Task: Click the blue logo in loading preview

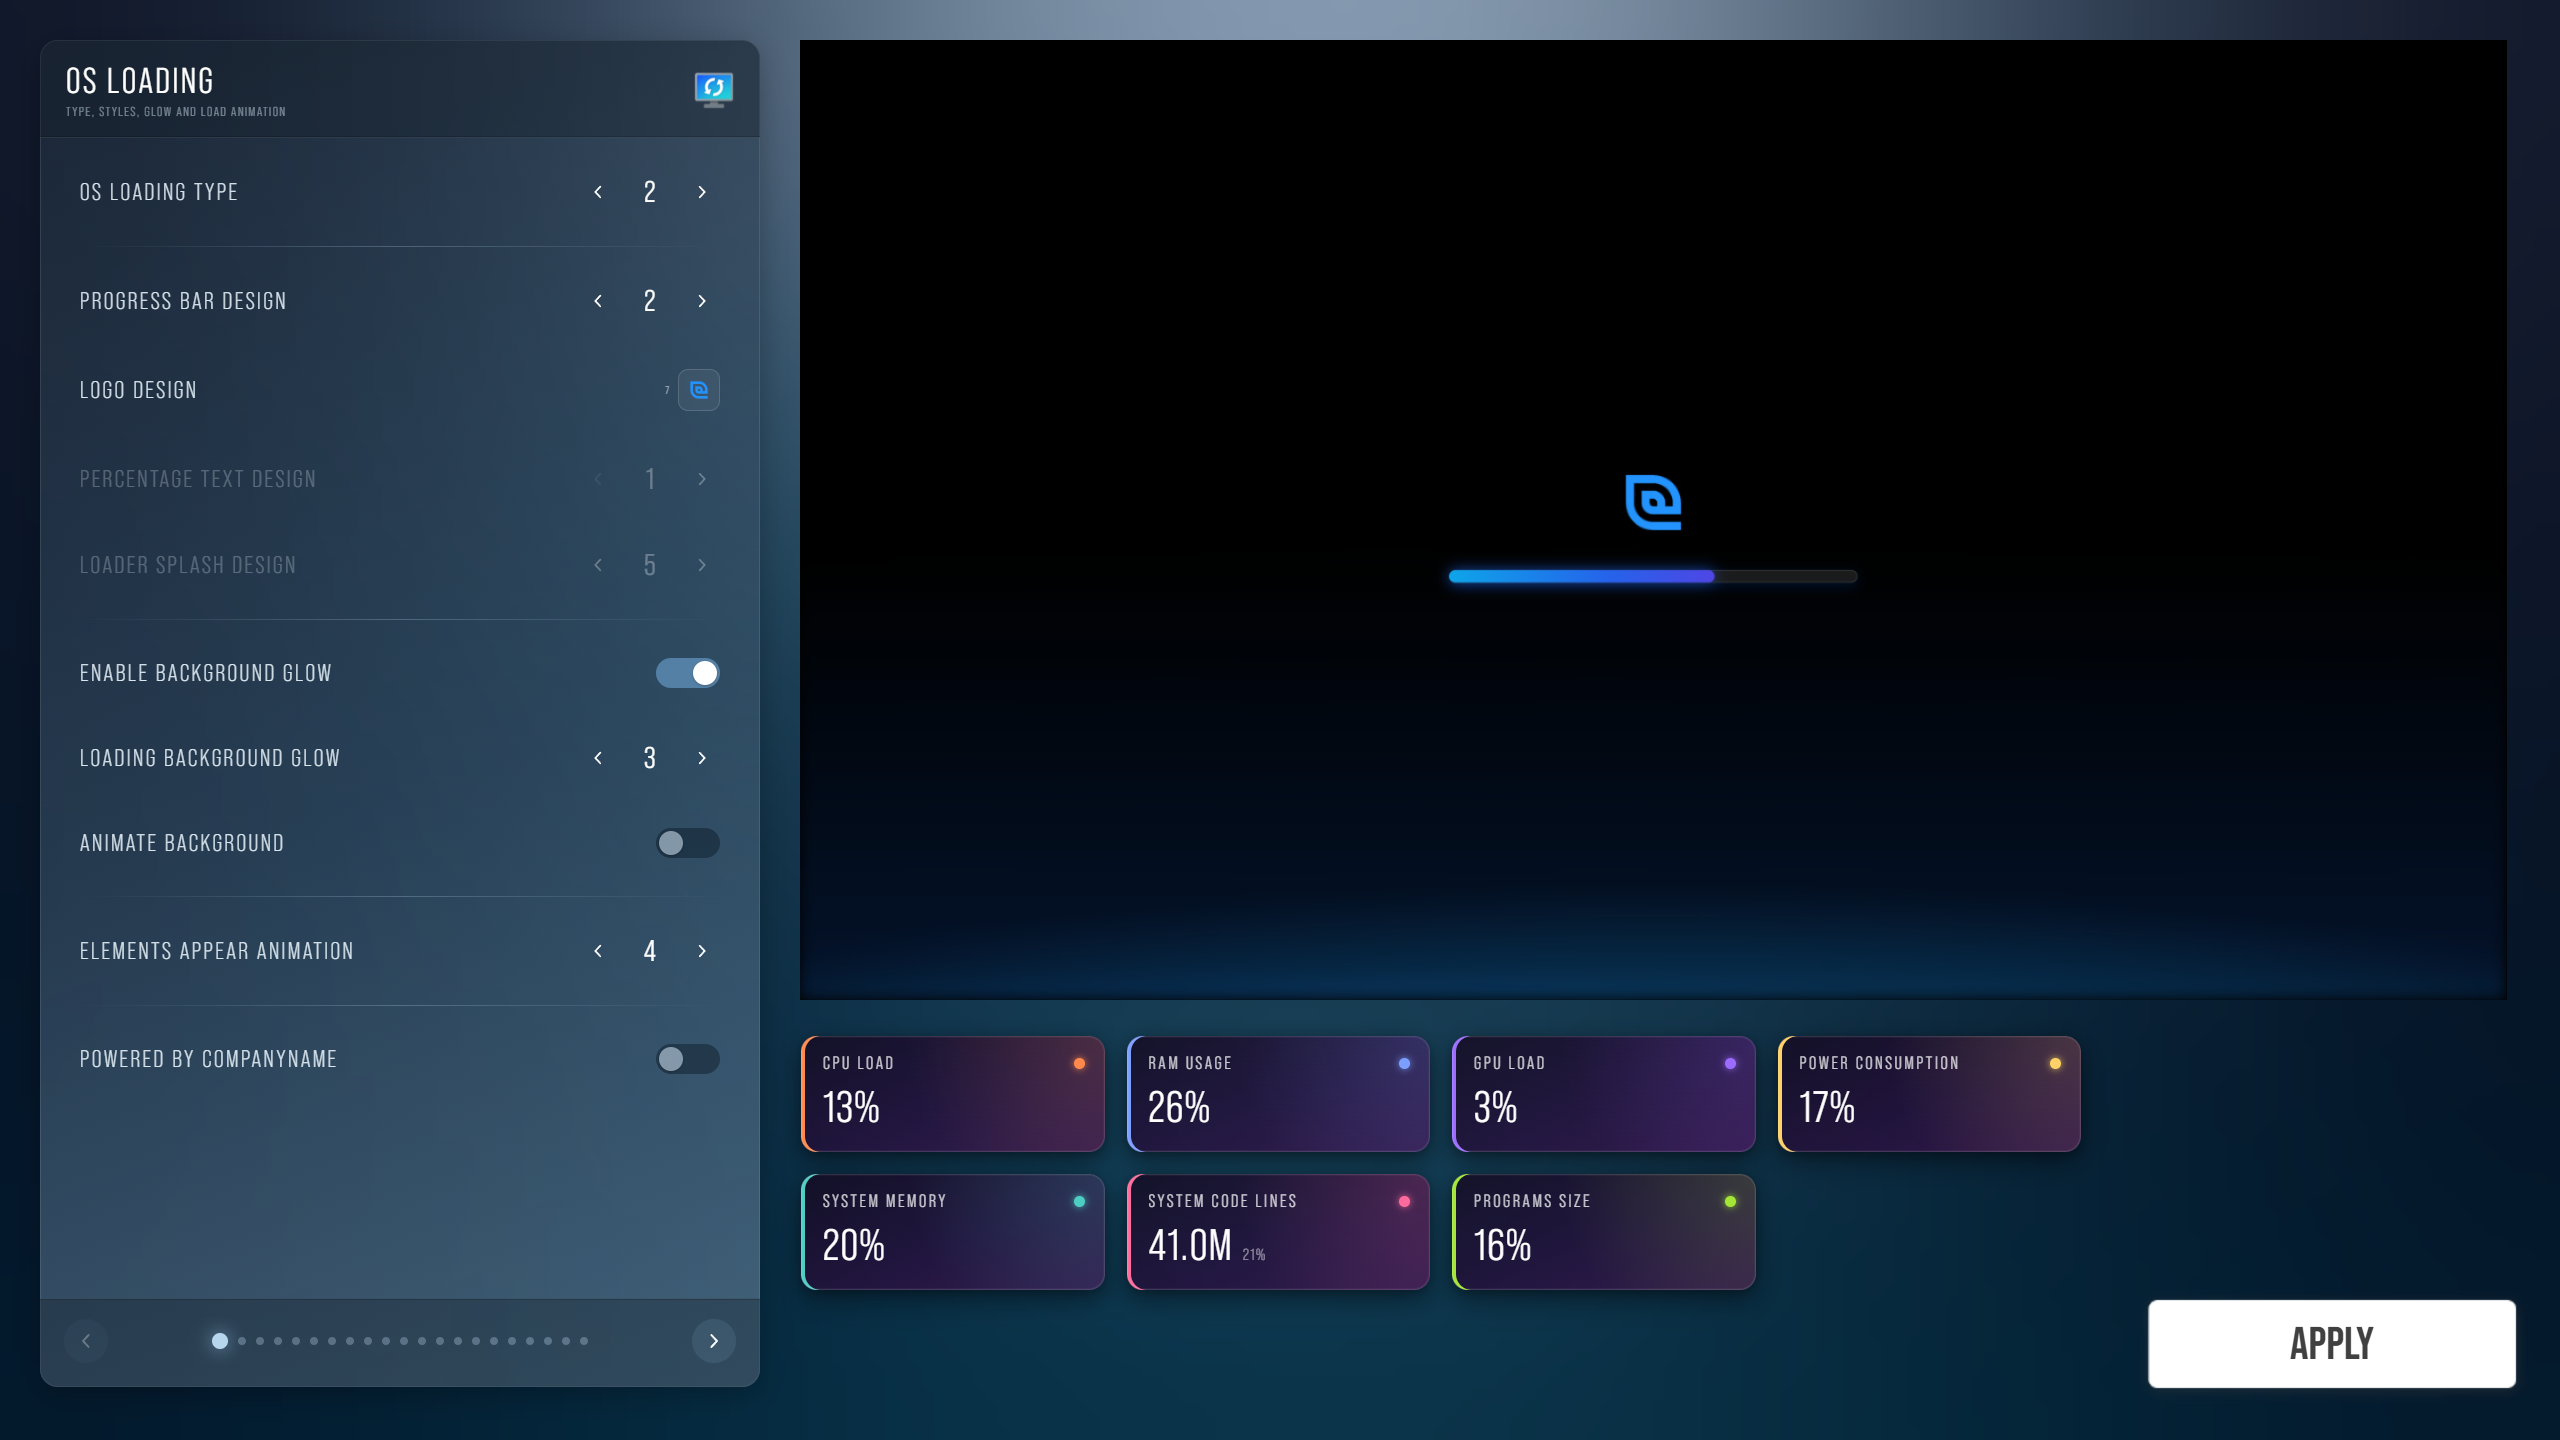Action: [1653, 502]
